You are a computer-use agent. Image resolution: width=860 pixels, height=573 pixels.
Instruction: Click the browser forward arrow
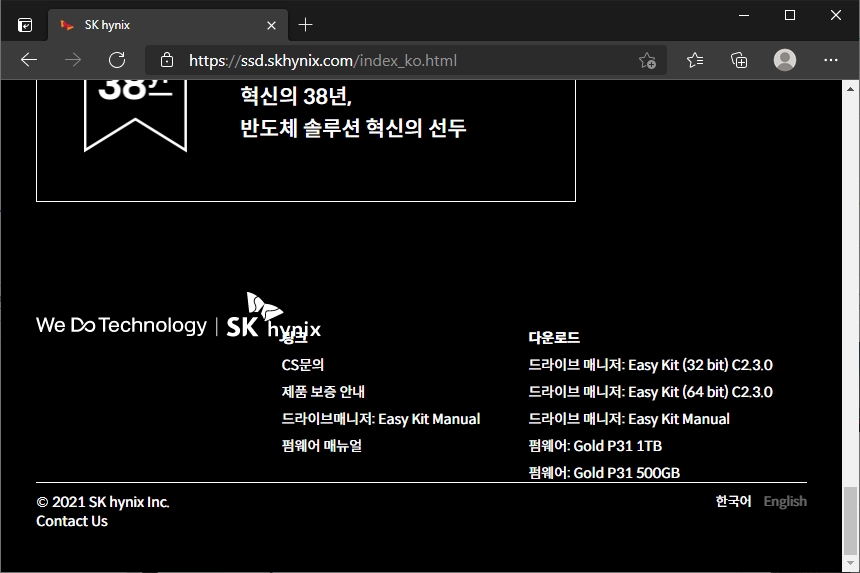coord(72,60)
